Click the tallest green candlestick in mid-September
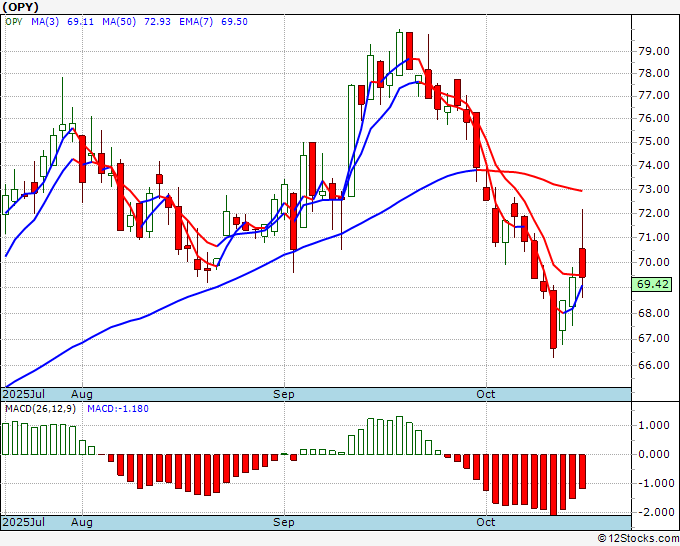The width and height of the screenshot is (680, 546). (x=351, y=141)
